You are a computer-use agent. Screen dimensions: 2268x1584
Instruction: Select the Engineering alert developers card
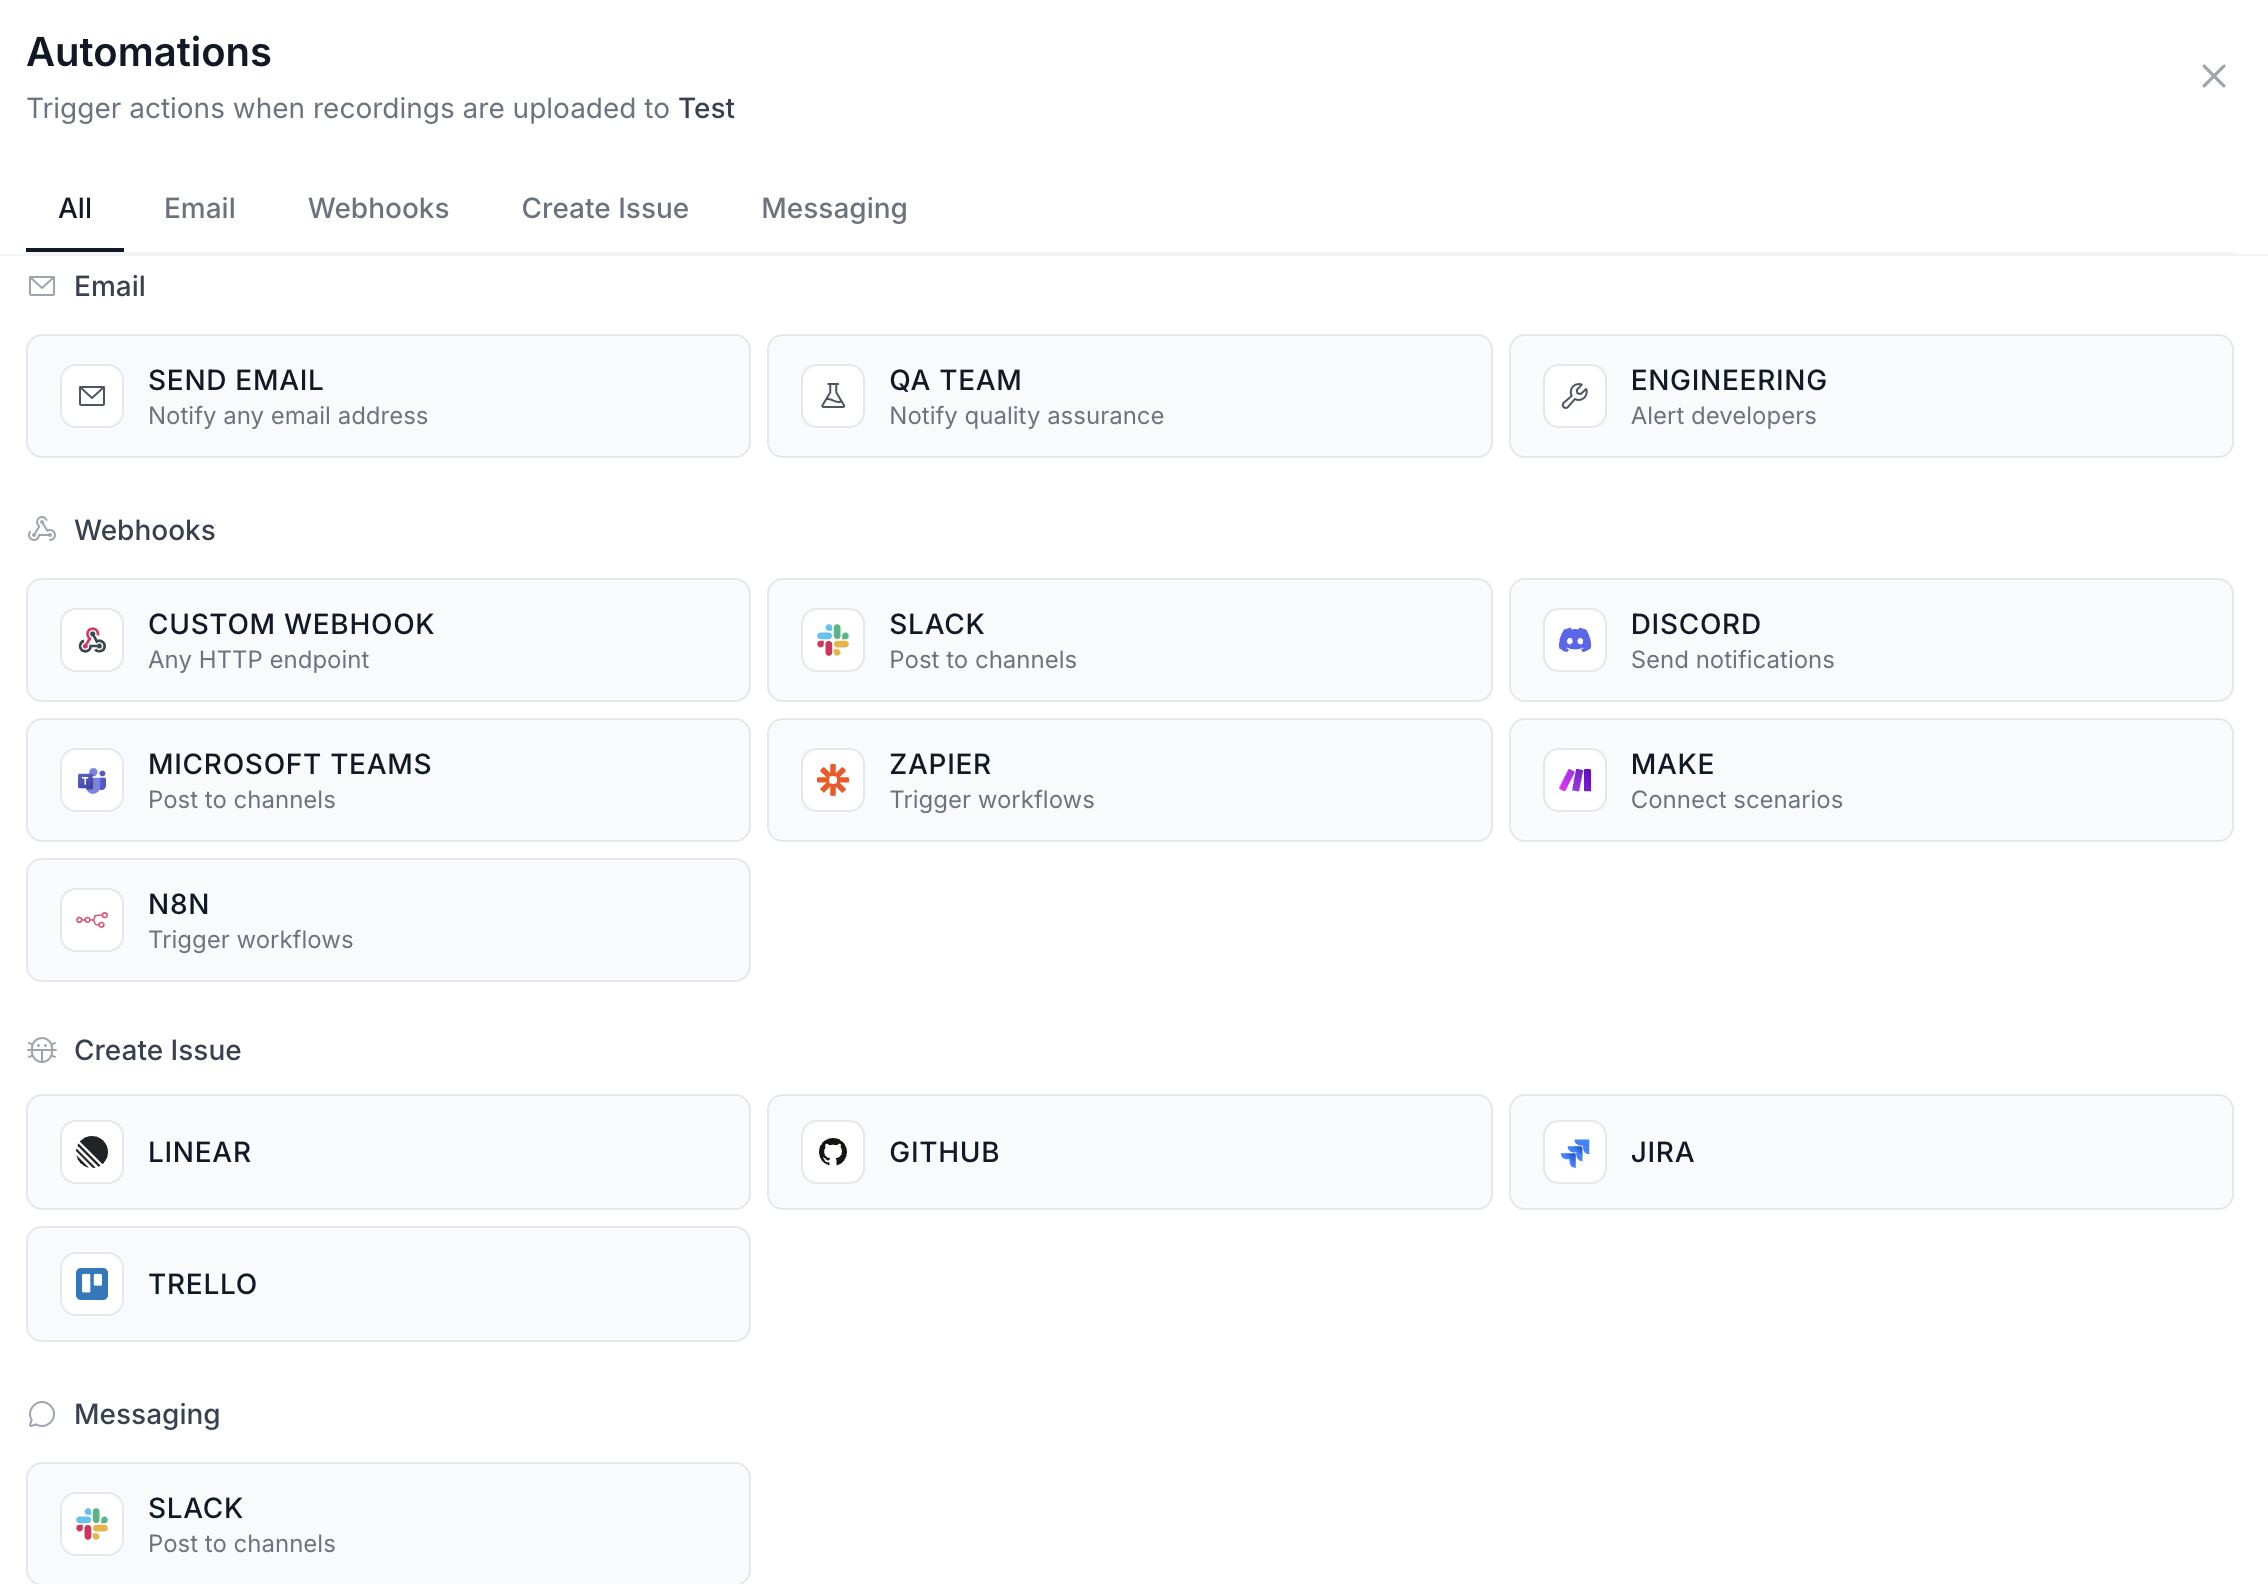(x=1870, y=396)
